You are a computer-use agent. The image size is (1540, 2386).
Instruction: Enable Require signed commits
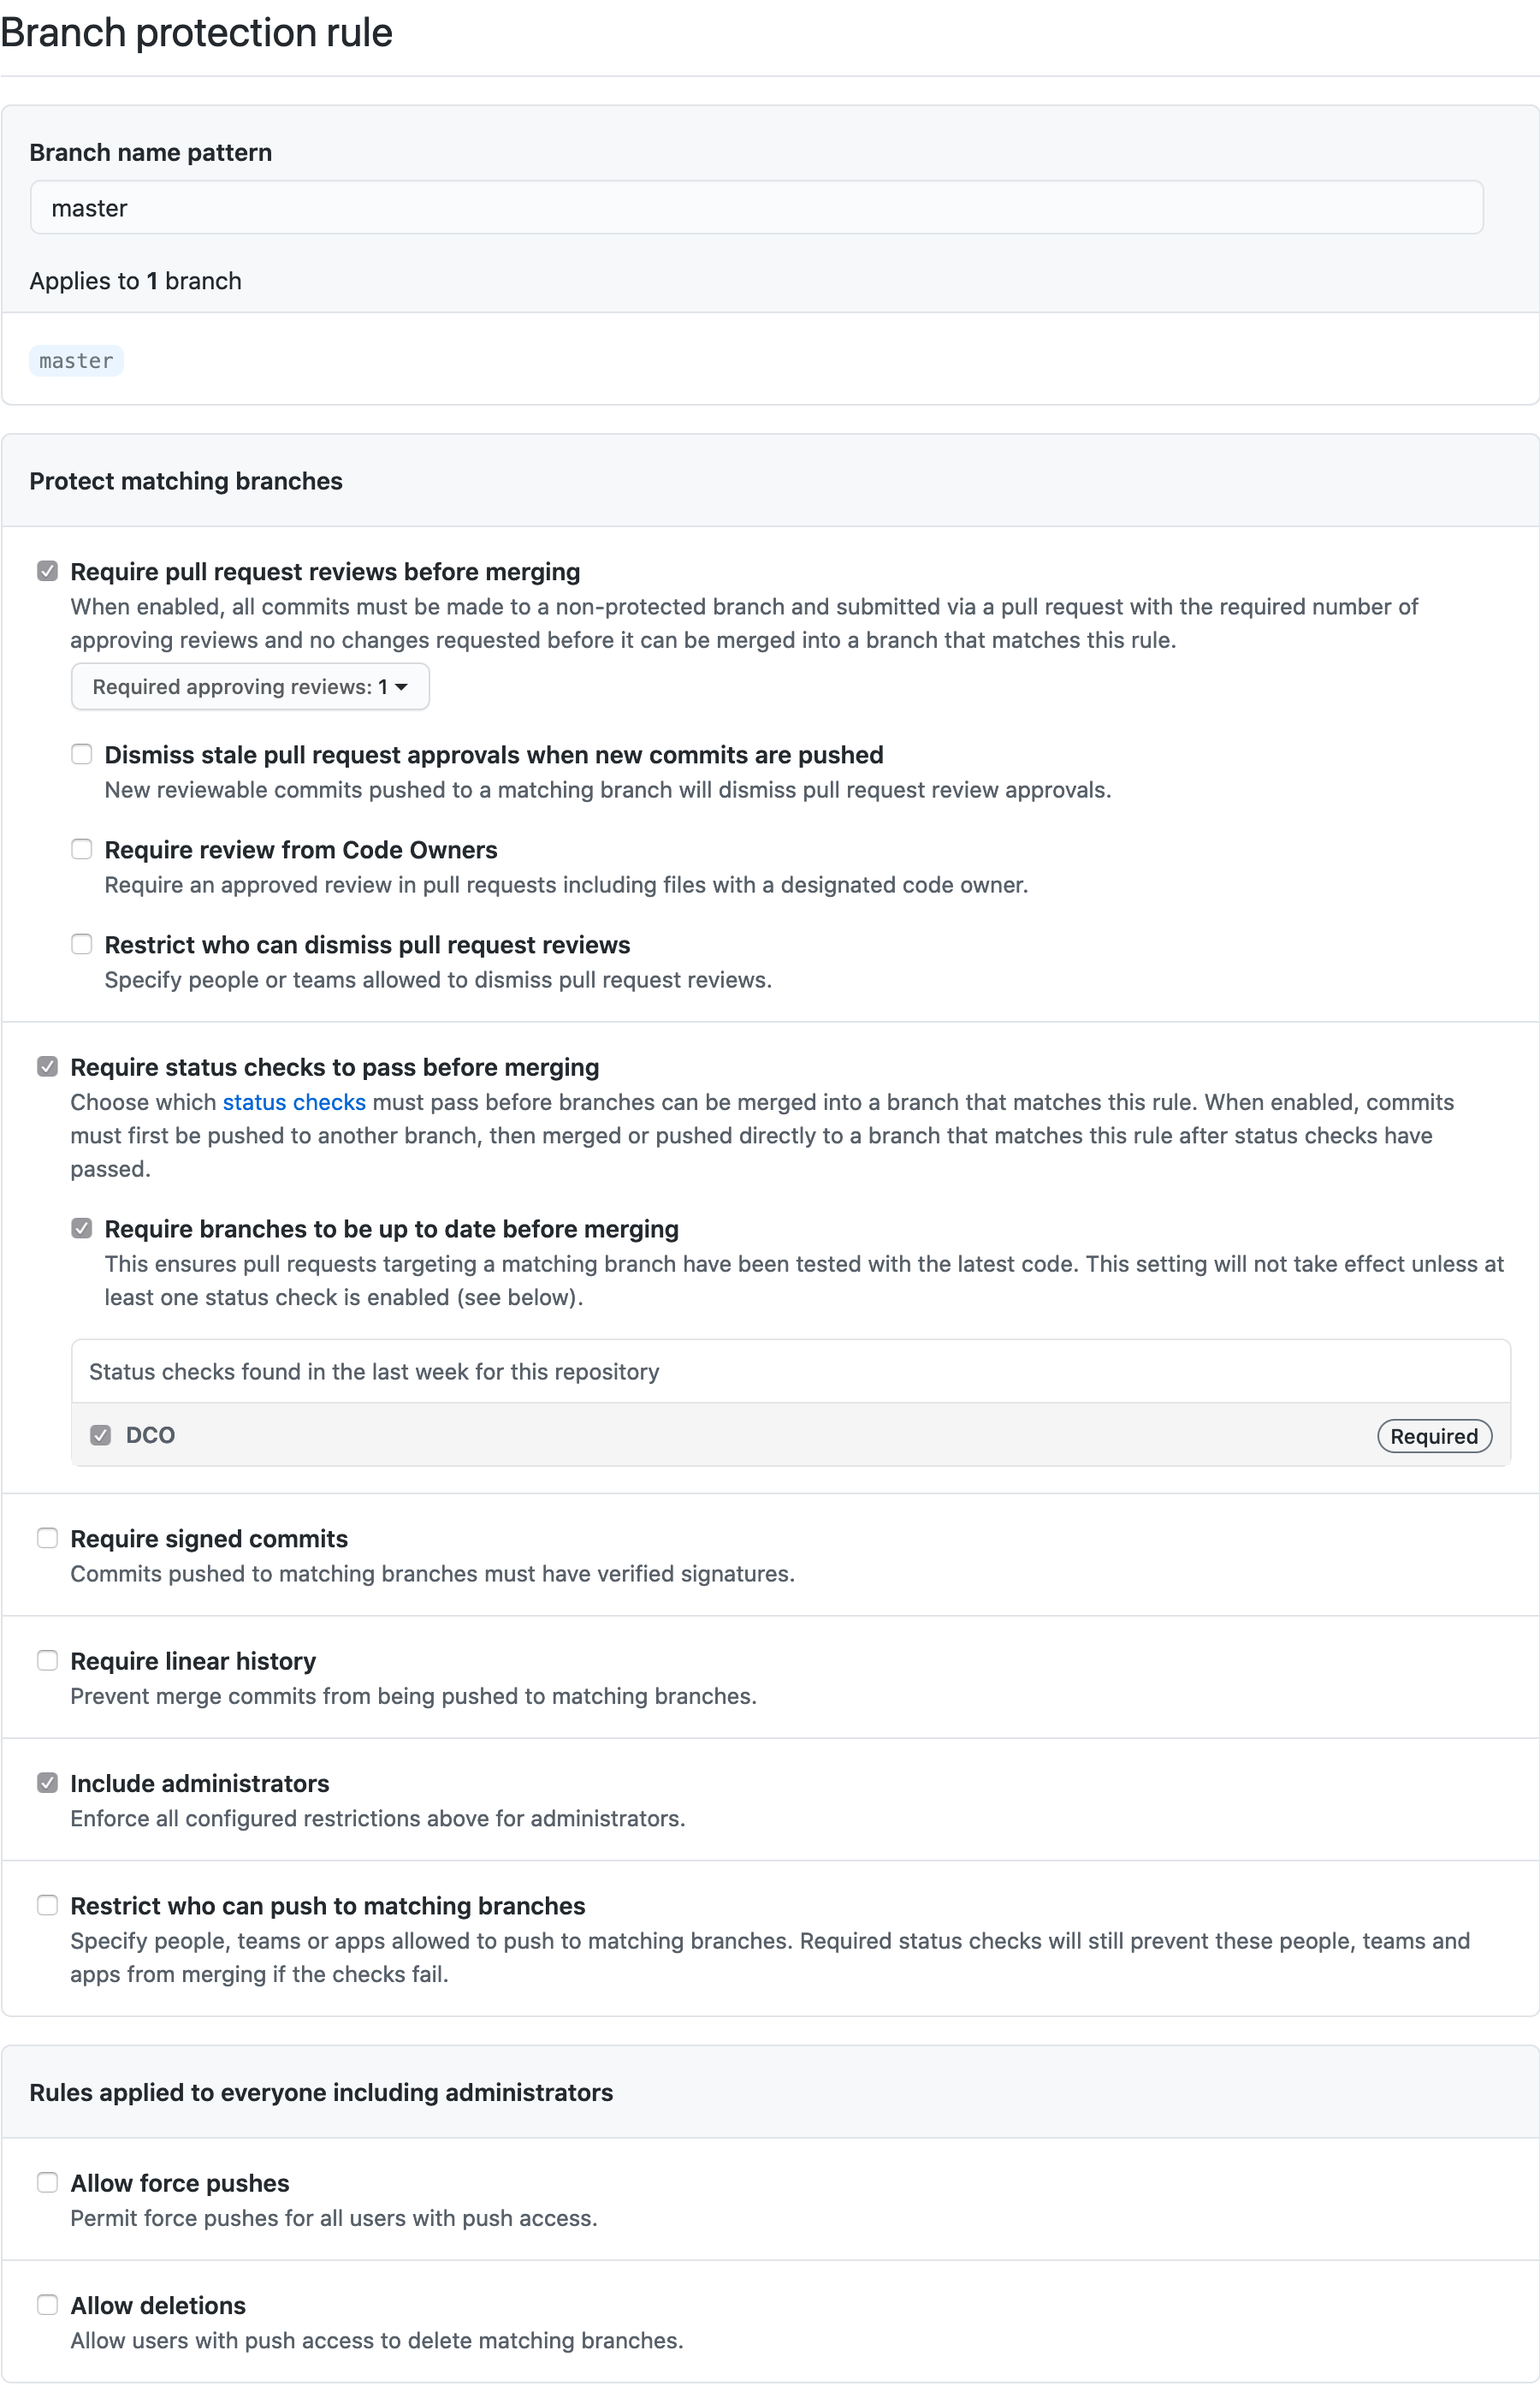tap(48, 1538)
